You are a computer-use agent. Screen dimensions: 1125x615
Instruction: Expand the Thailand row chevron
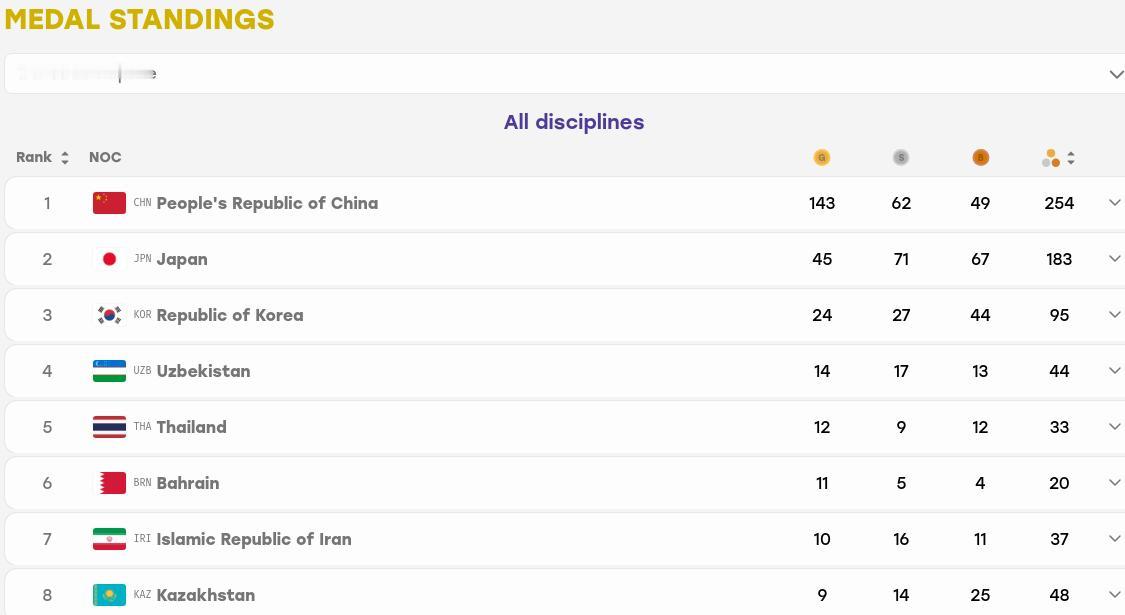pyautogui.click(x=1114, y=427)
